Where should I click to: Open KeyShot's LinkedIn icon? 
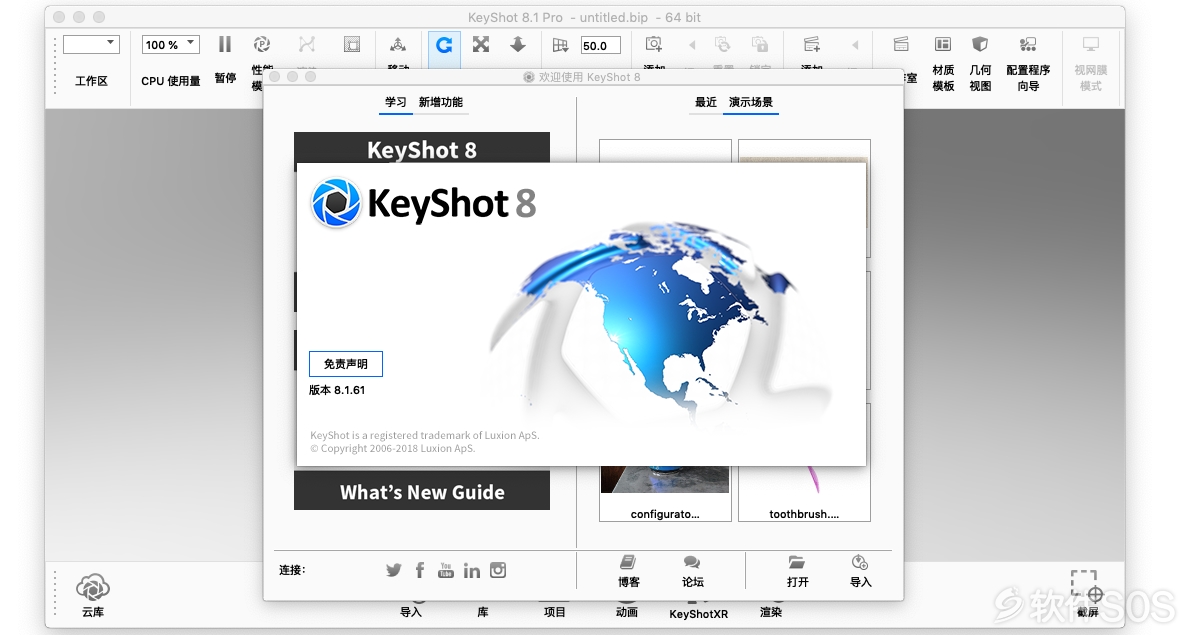click(x=471, y=570)
